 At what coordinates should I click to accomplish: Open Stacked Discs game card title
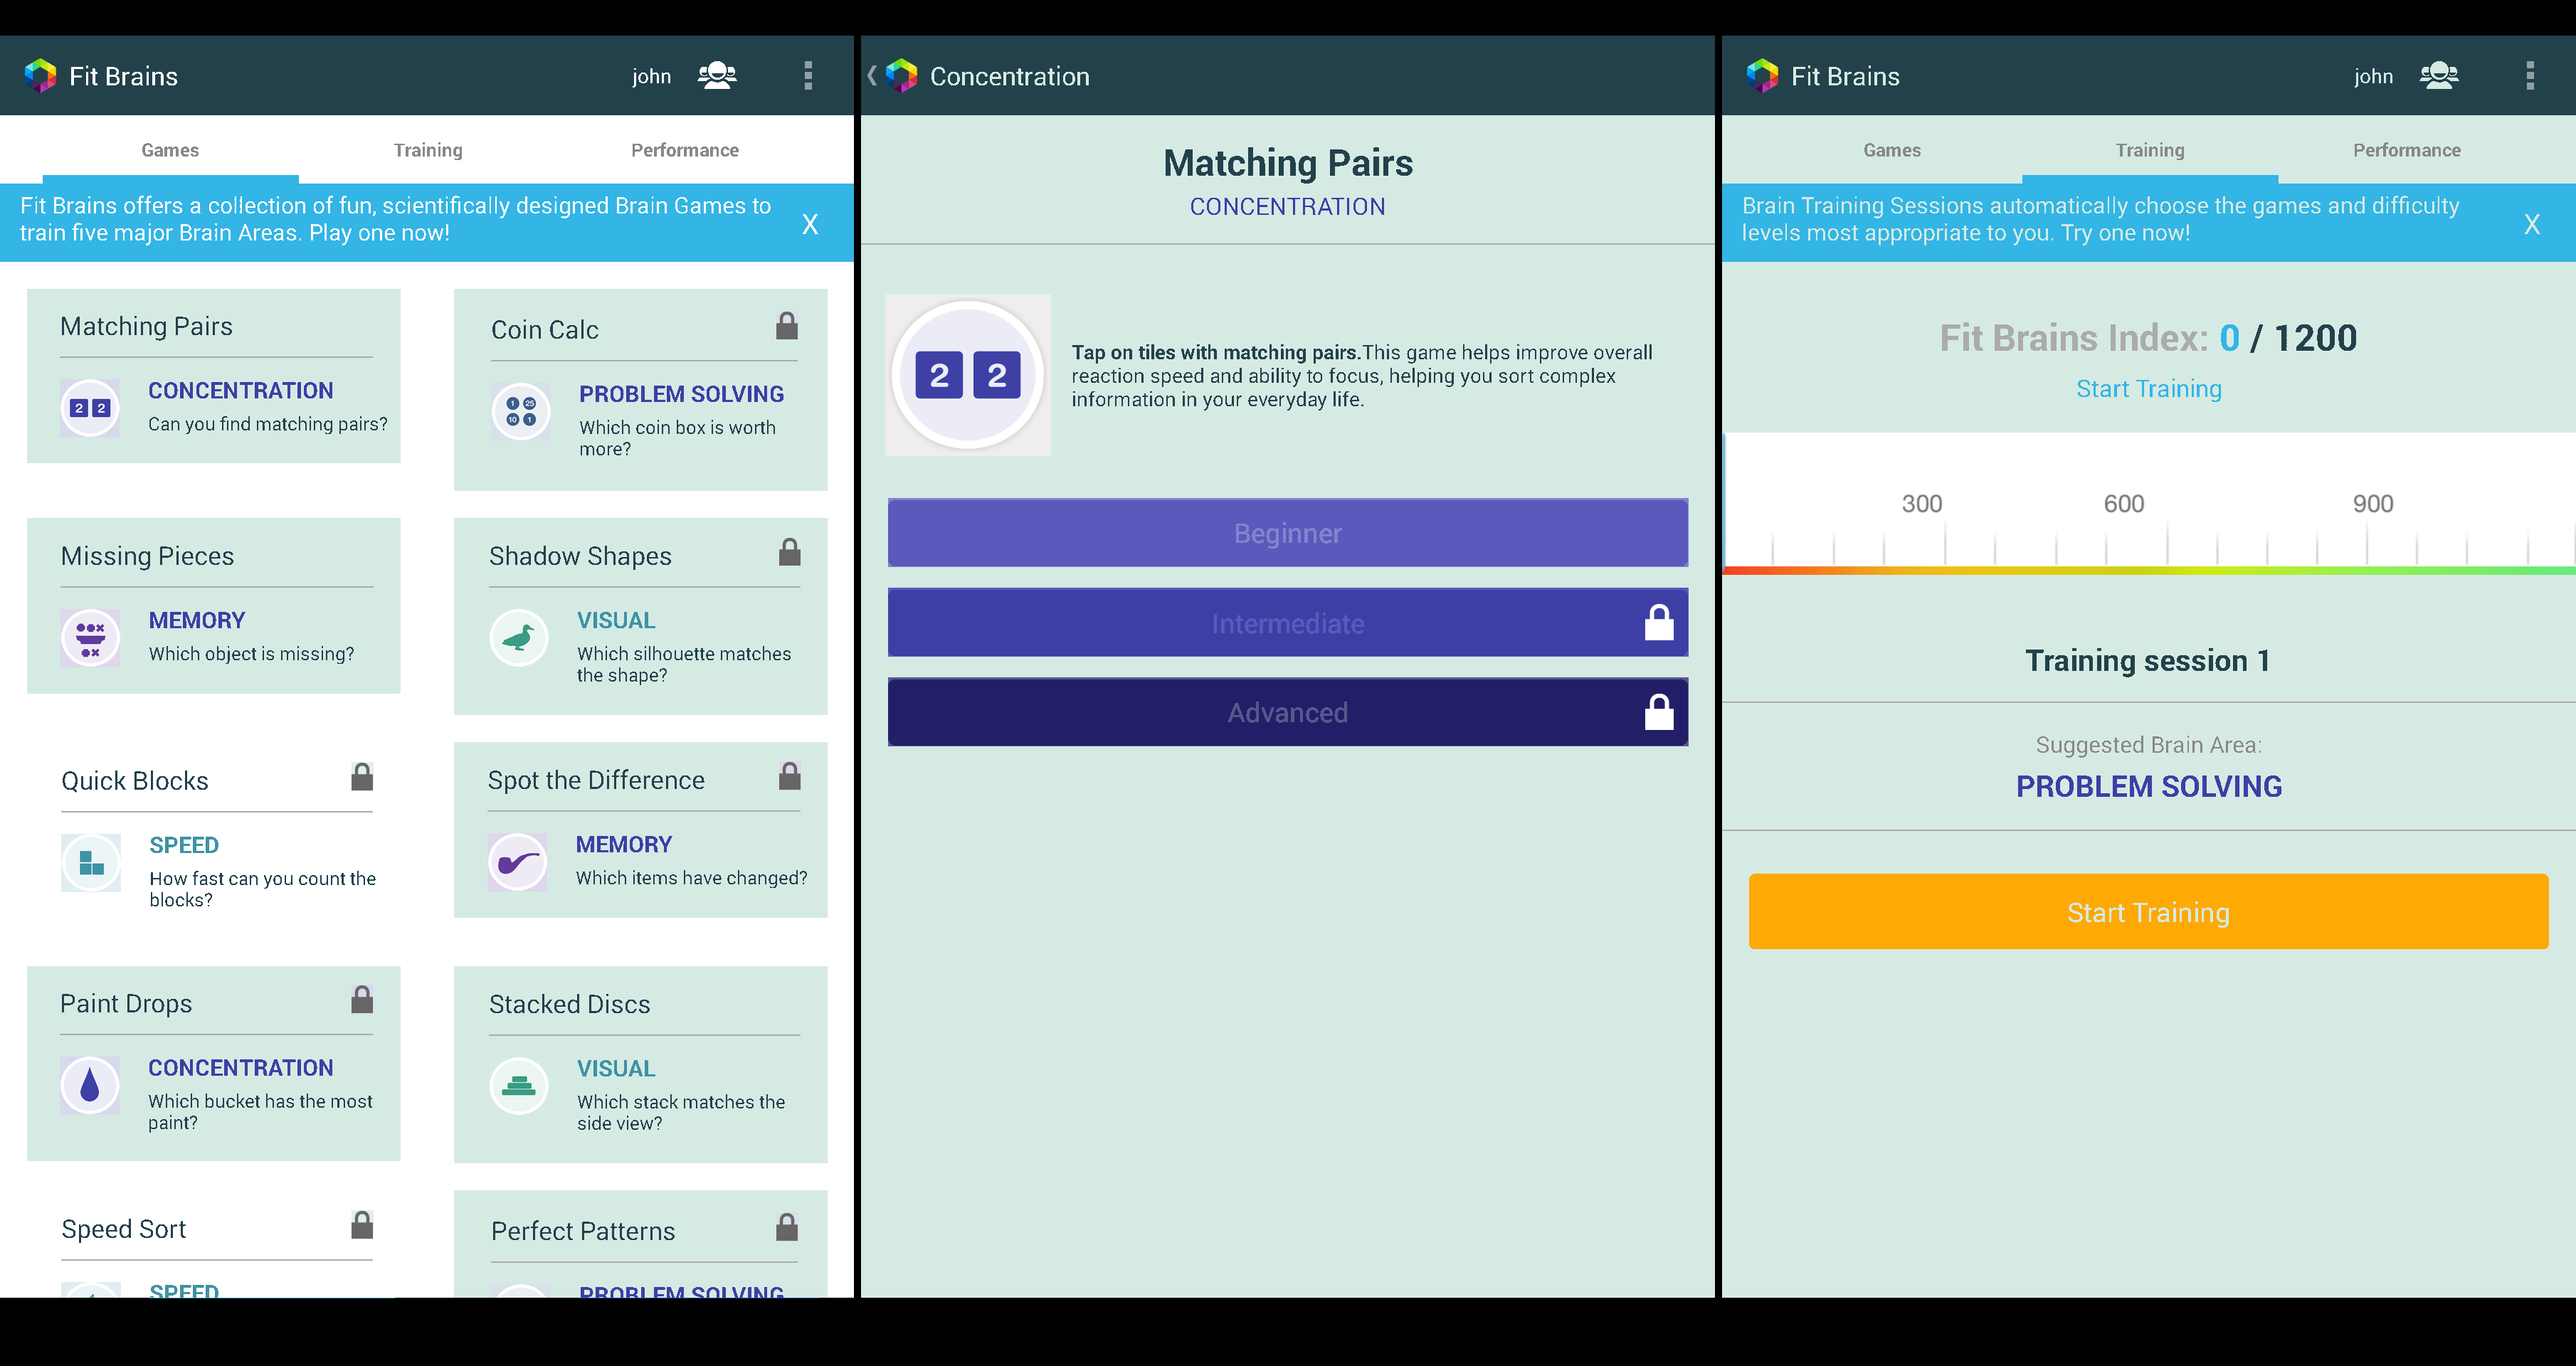click(x=569, y=1004)
